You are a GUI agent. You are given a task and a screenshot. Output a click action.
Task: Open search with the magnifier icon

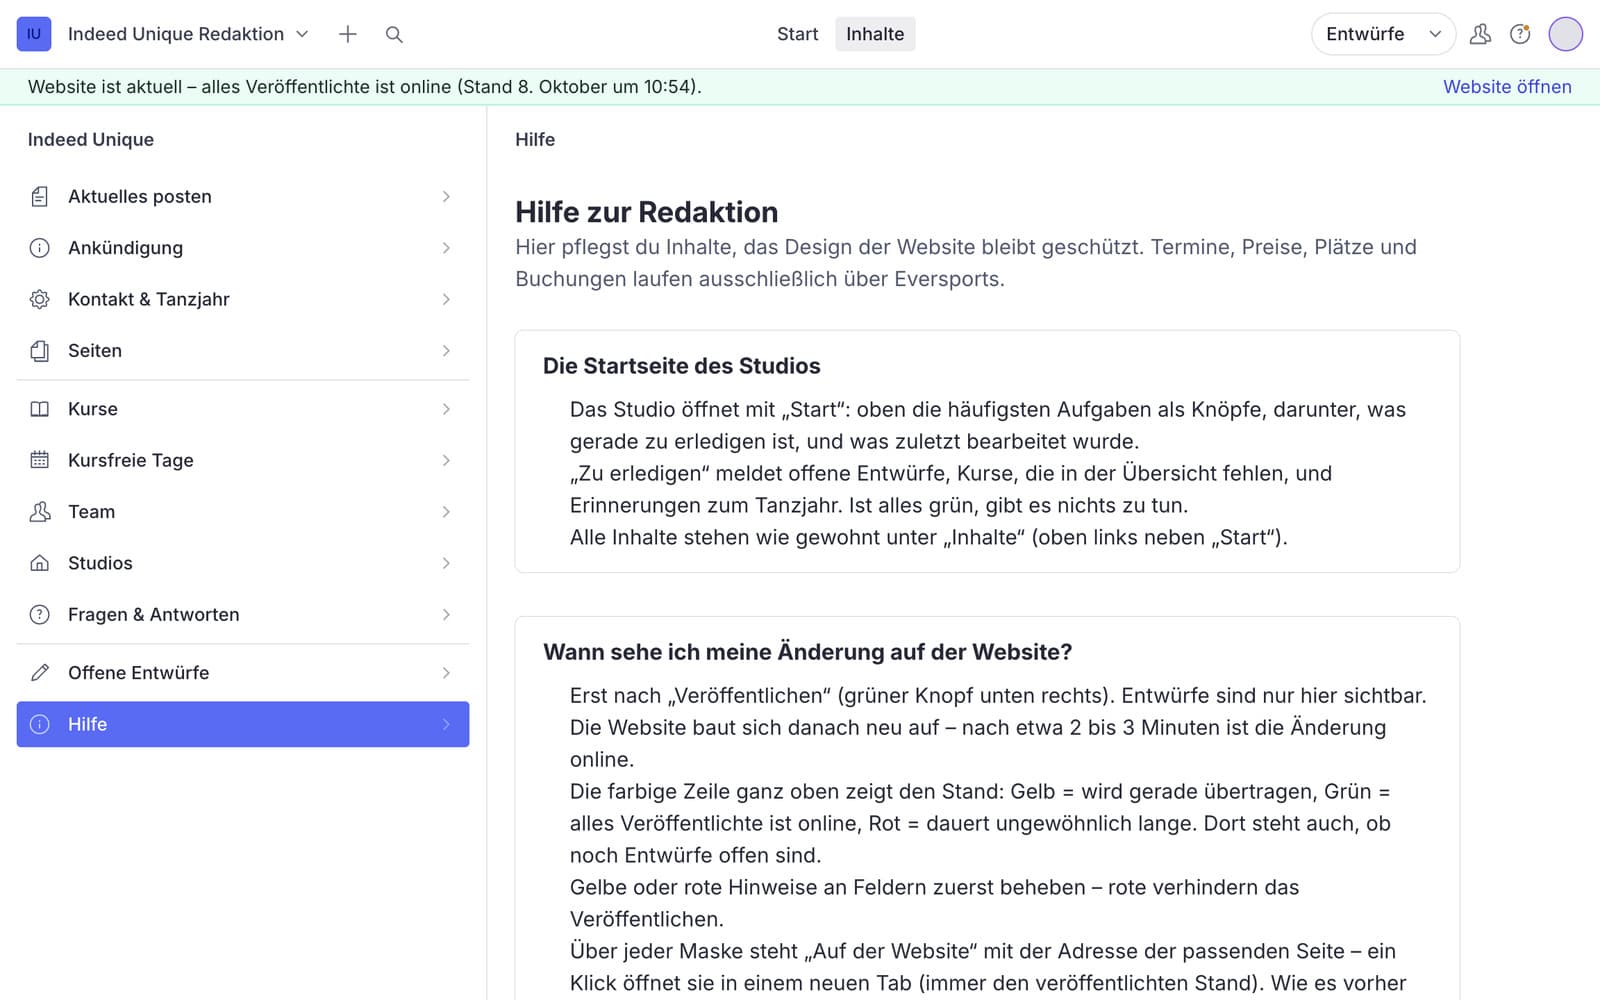point(394,34)
